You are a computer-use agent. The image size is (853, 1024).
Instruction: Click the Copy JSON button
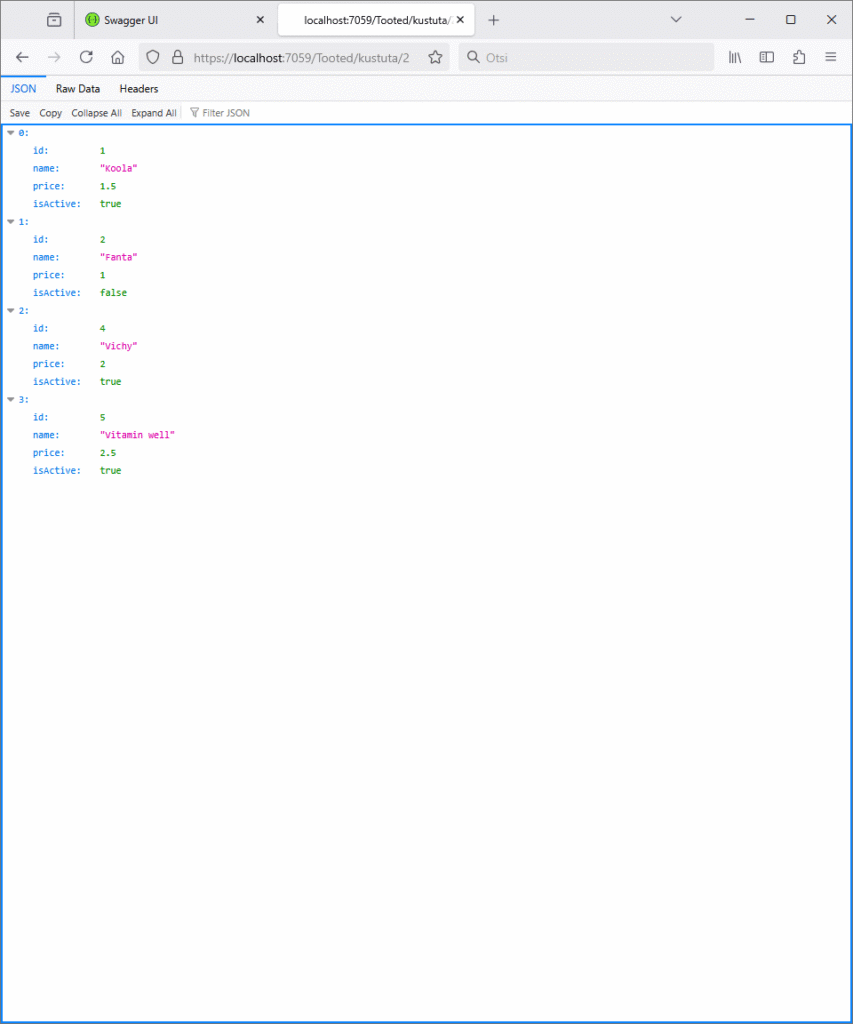click(x=50, y=113)
